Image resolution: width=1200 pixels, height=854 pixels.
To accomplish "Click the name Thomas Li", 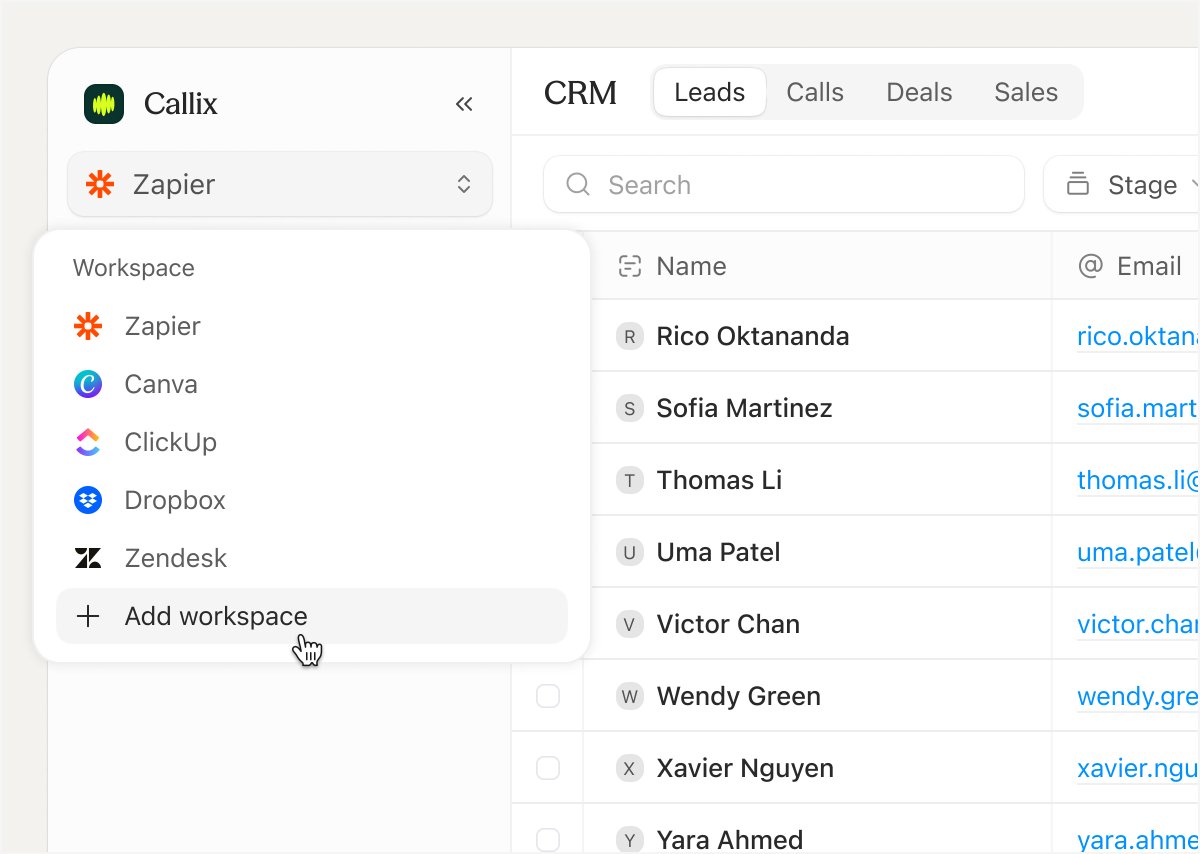I will coord(719,480).
